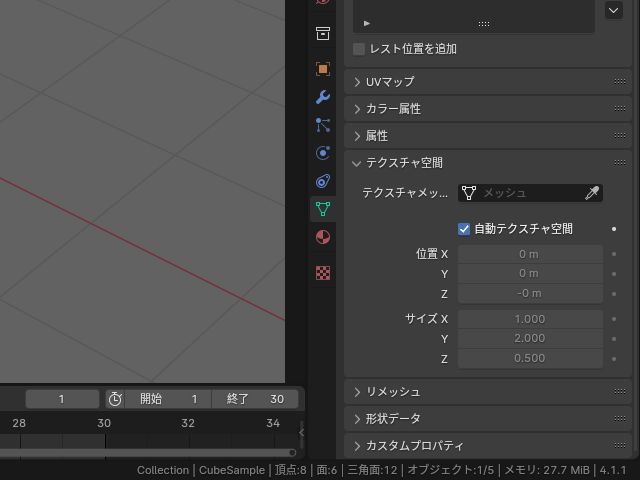The height and width of the screenshot is (480, 640).
Task: Open the Material properties tab
Action: click(323, 237)
